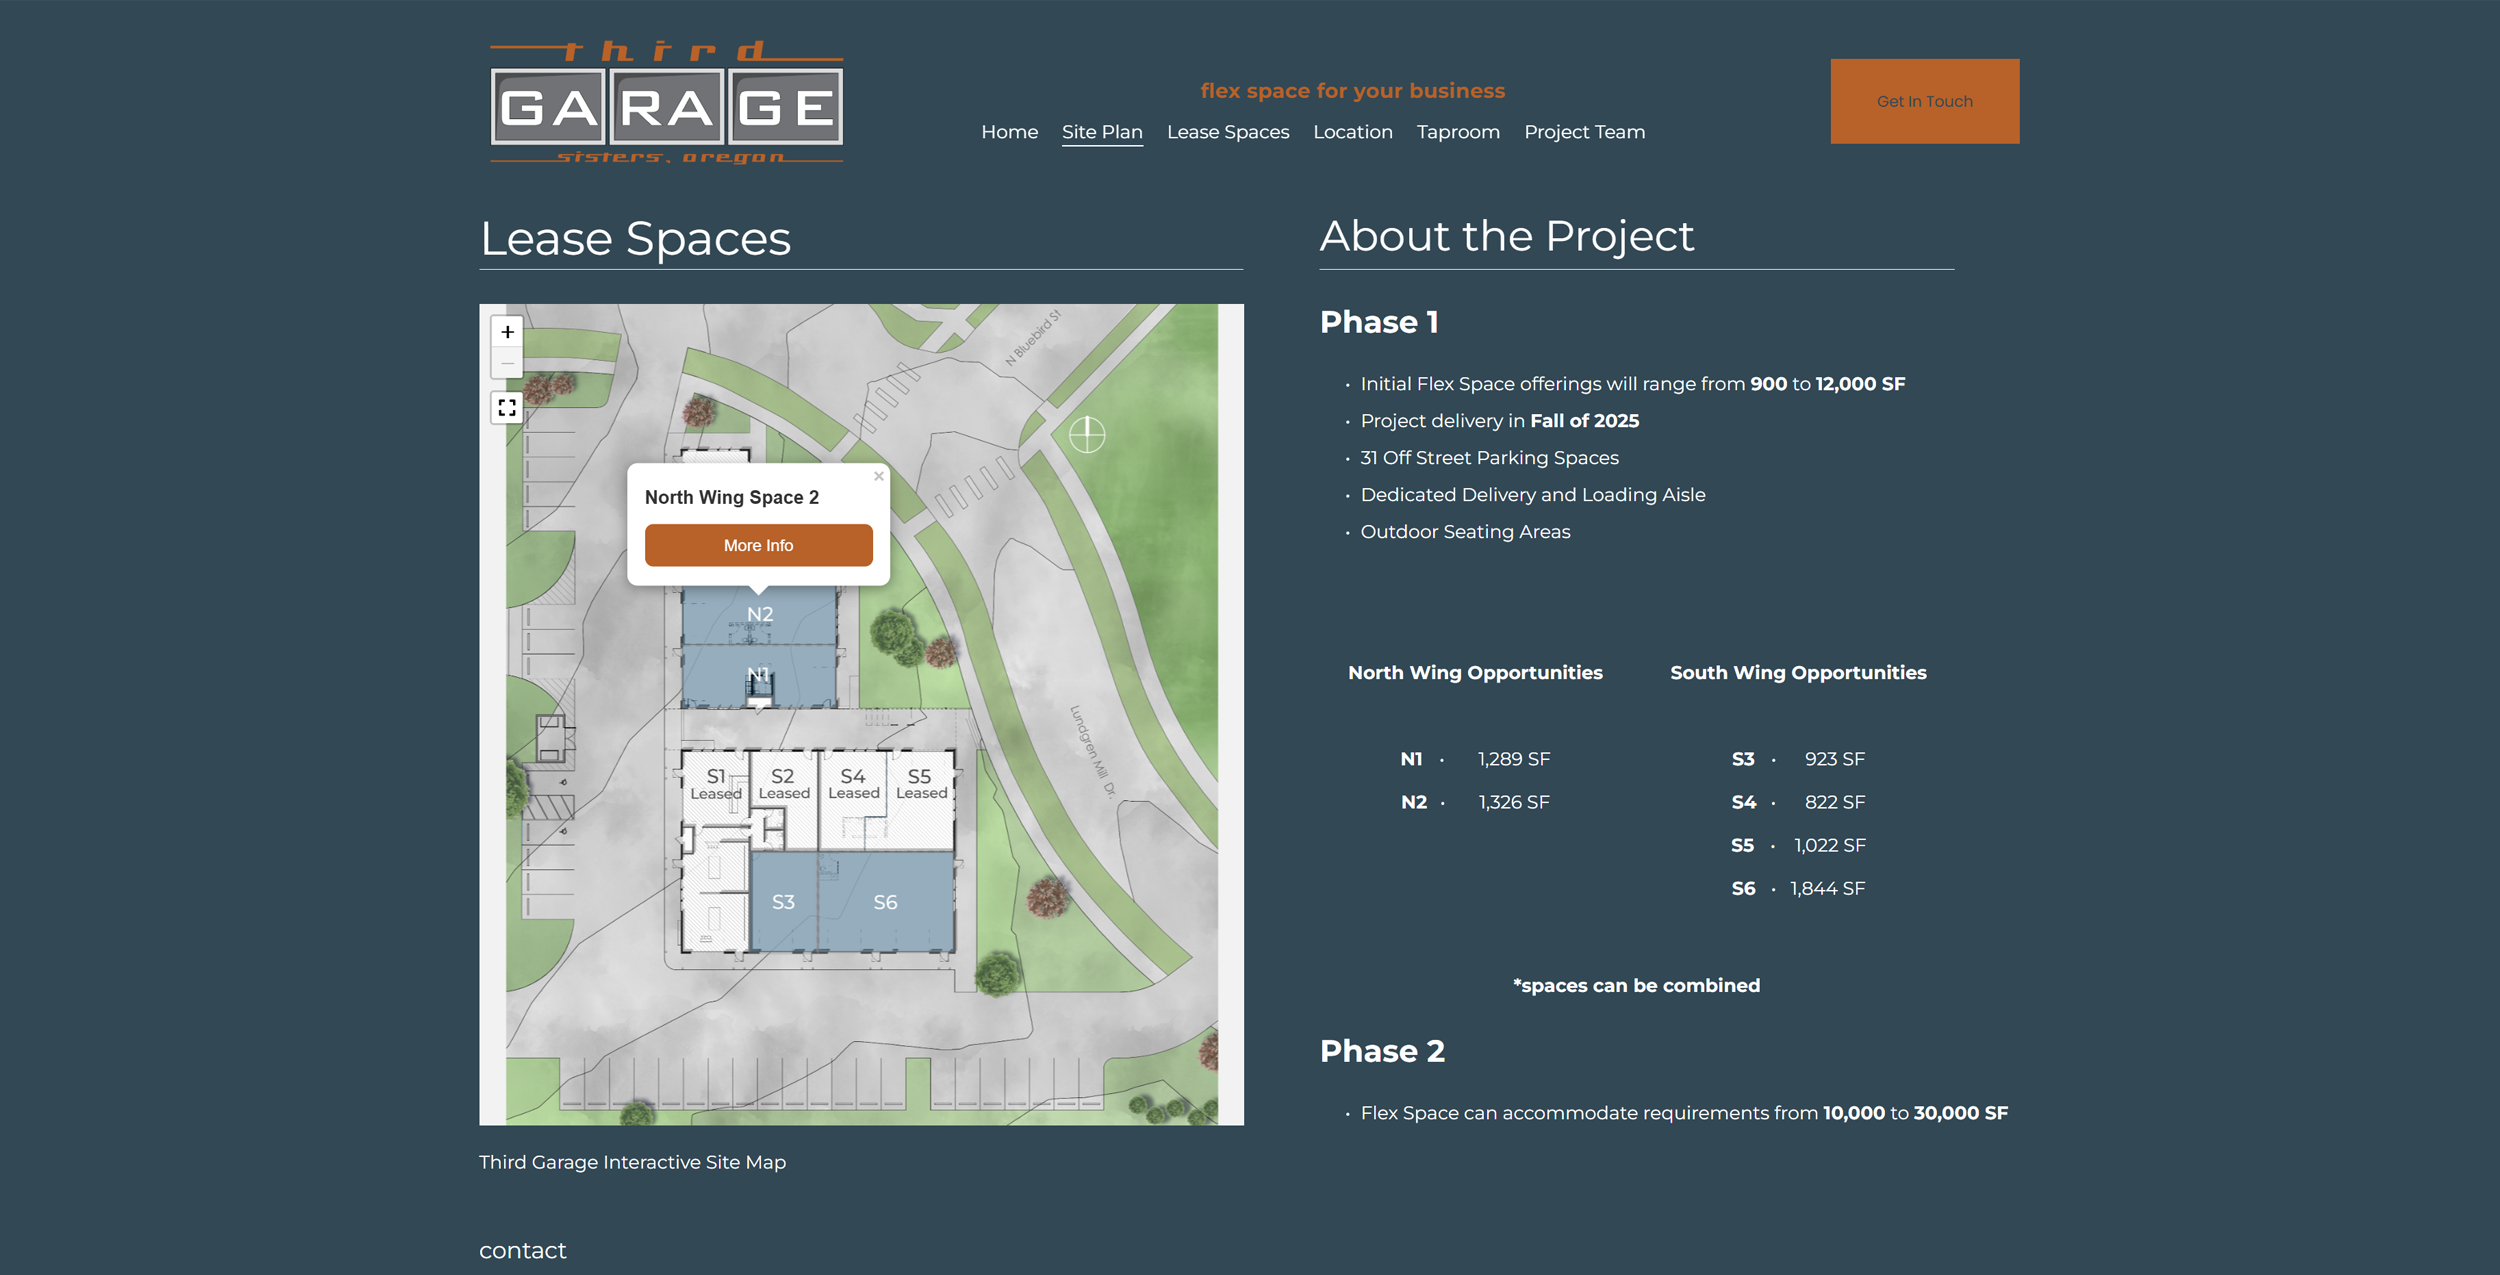Viewport: 2500px width, 1275px height.
Task: Open the contact link at page bottom
Action: tap(522, 1250)
